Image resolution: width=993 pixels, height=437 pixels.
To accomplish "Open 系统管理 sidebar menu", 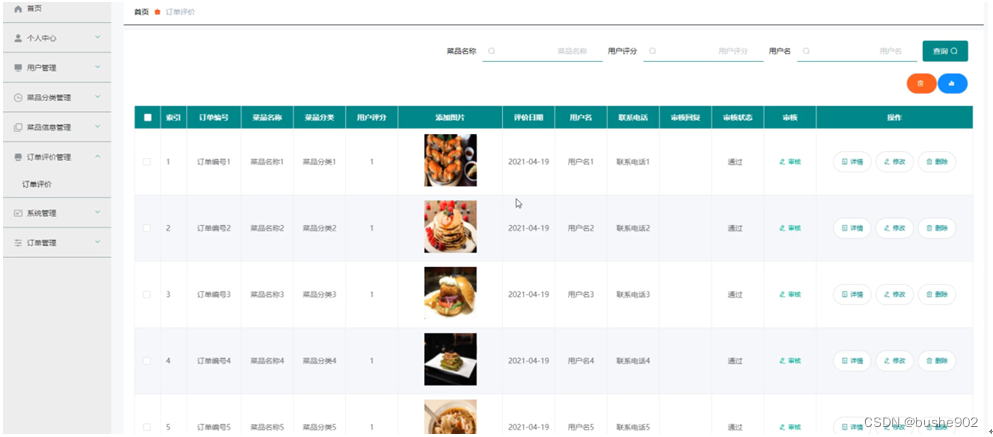I will click(57, 213).
